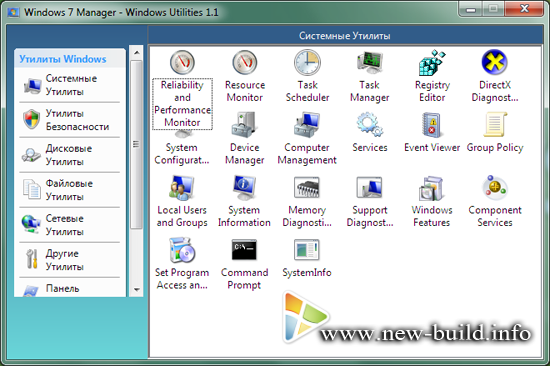Launch the Command Prompt icon
This screenshot has height=366, width=550.
point(244,250)
